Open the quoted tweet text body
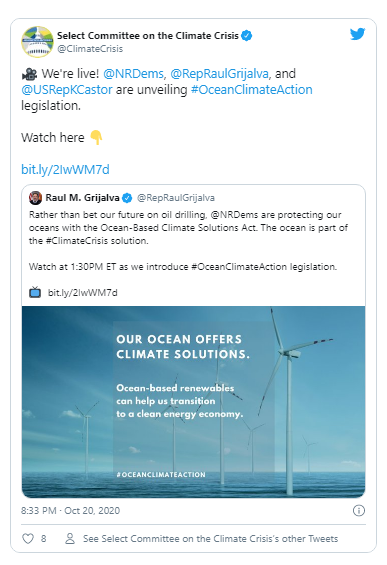Image resolution: width=387 pixels, height=565 pixels. [188, 241]
